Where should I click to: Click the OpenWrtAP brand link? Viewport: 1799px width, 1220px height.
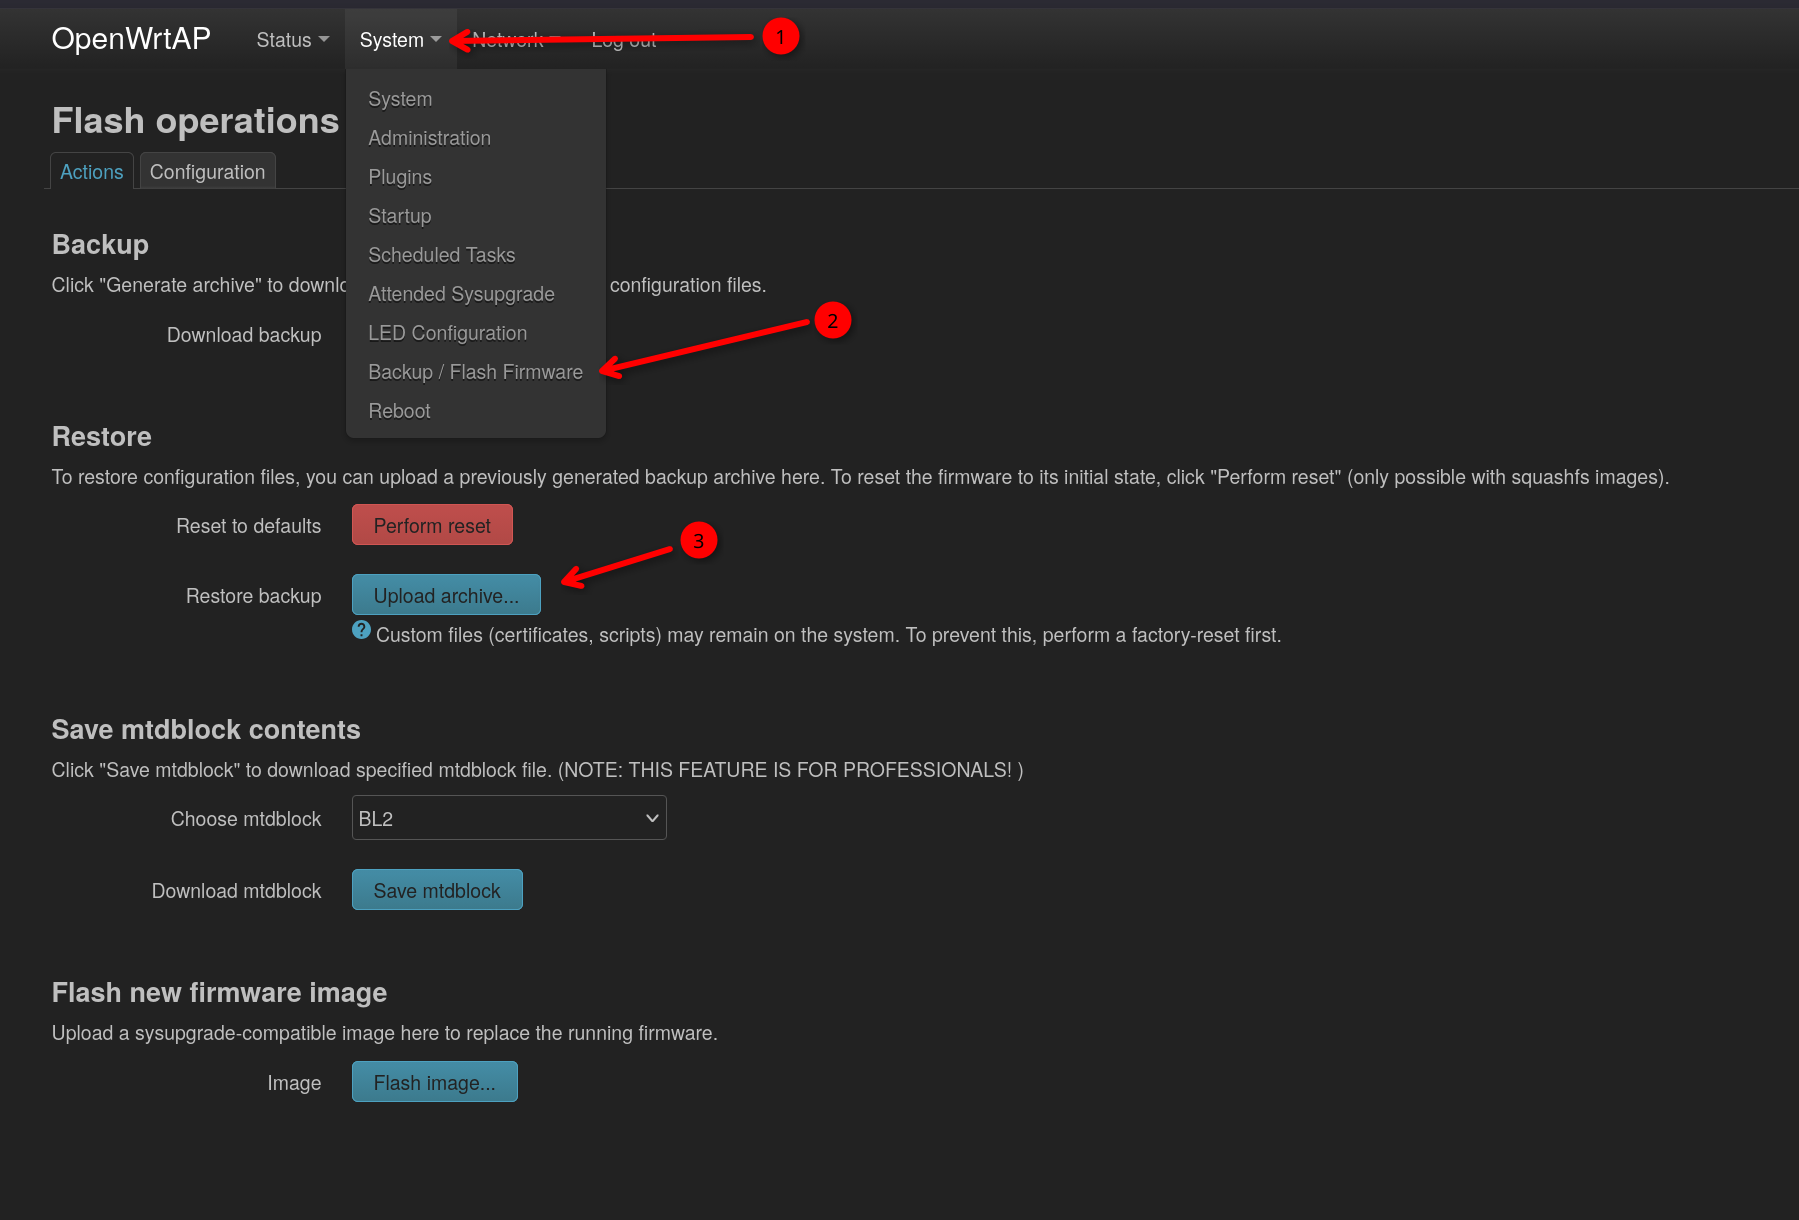pyautogui.click(x=131, y=39)
